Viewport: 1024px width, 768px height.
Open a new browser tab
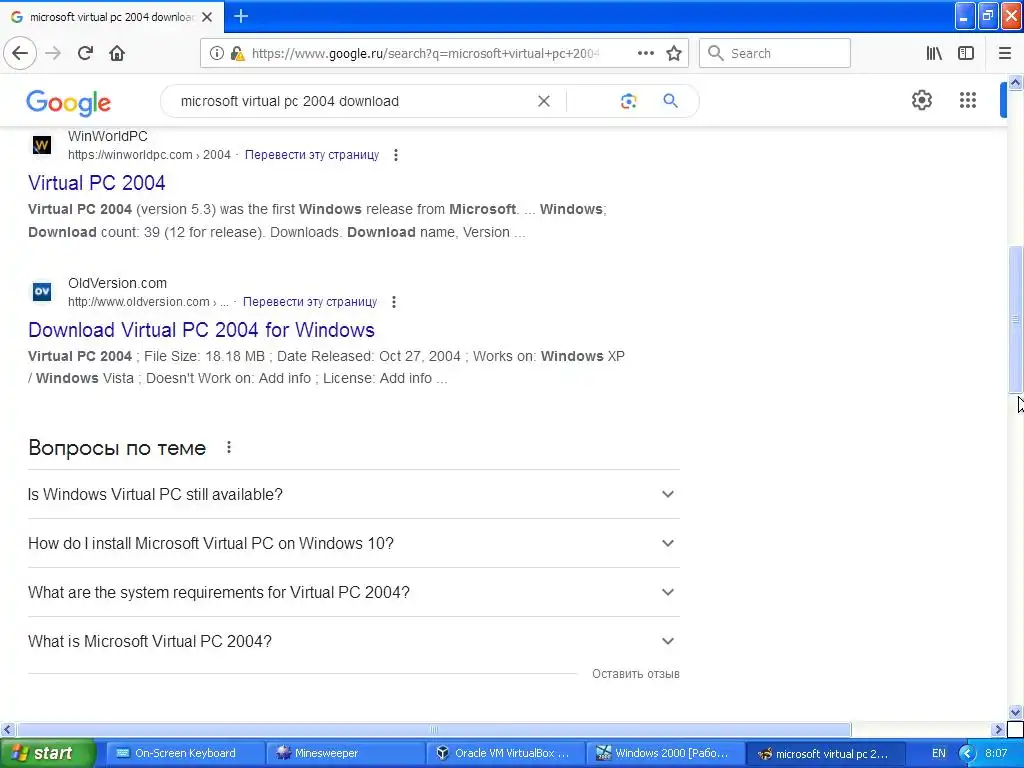point(240,16)
